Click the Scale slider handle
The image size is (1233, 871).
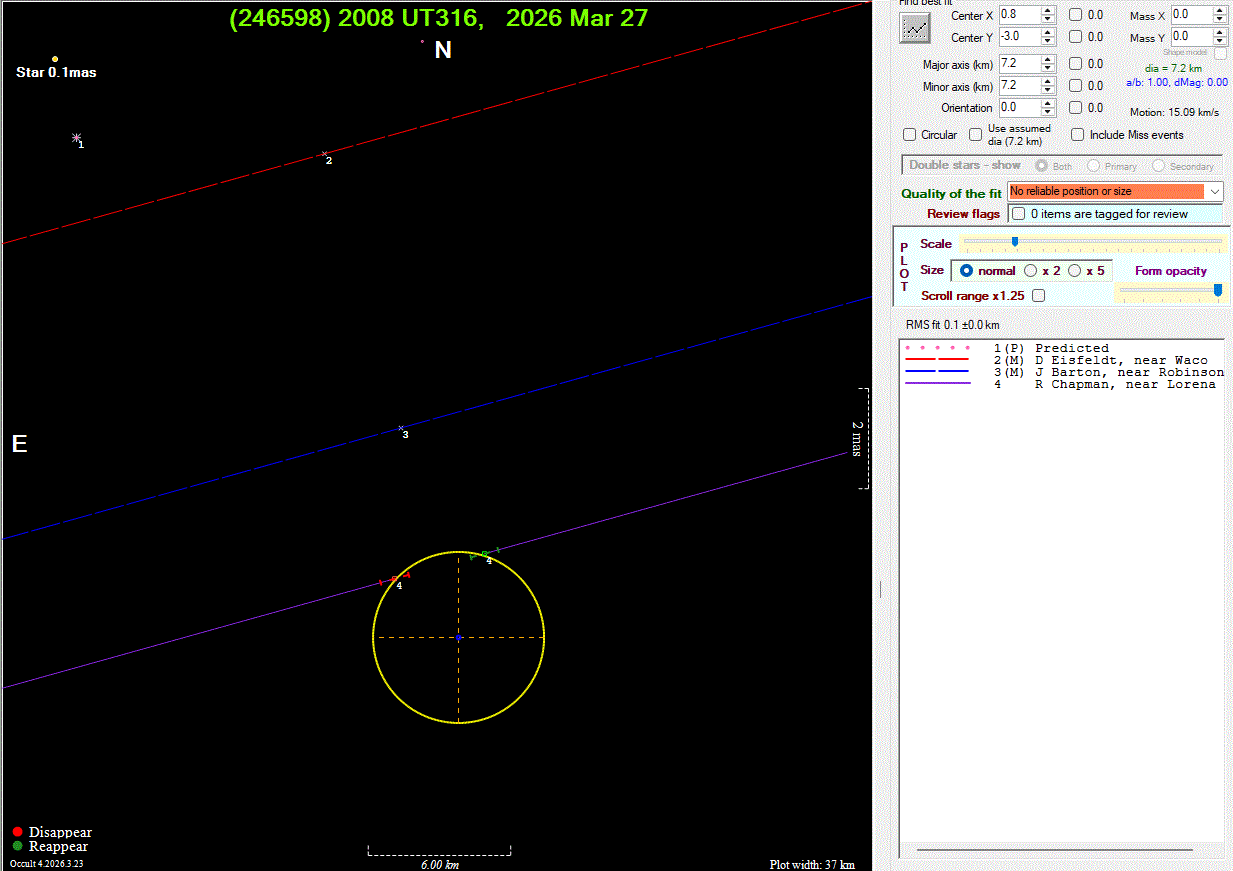(x=1015, y=242)
